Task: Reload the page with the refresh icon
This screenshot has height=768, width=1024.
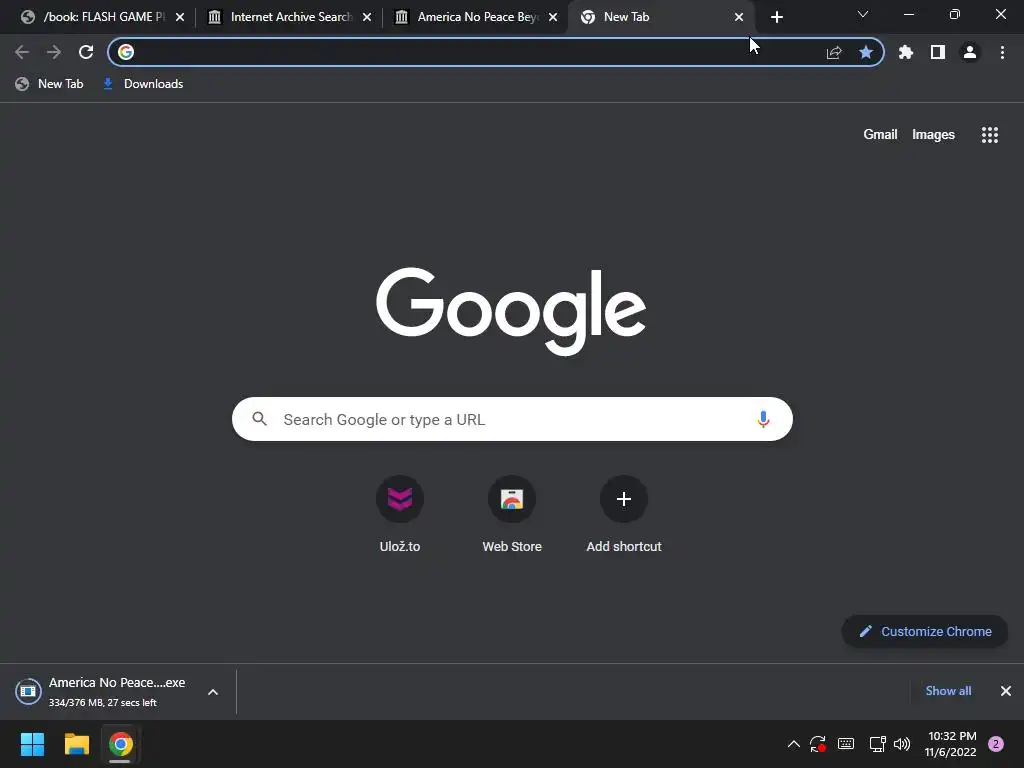Action: click(86, 52)
